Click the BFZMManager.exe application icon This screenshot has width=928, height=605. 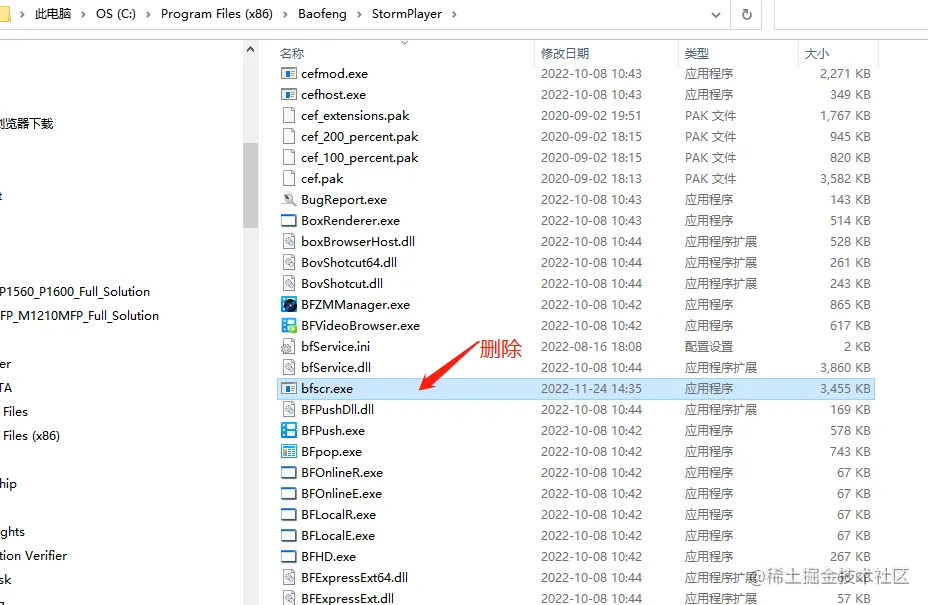click(x=289, y=305)
